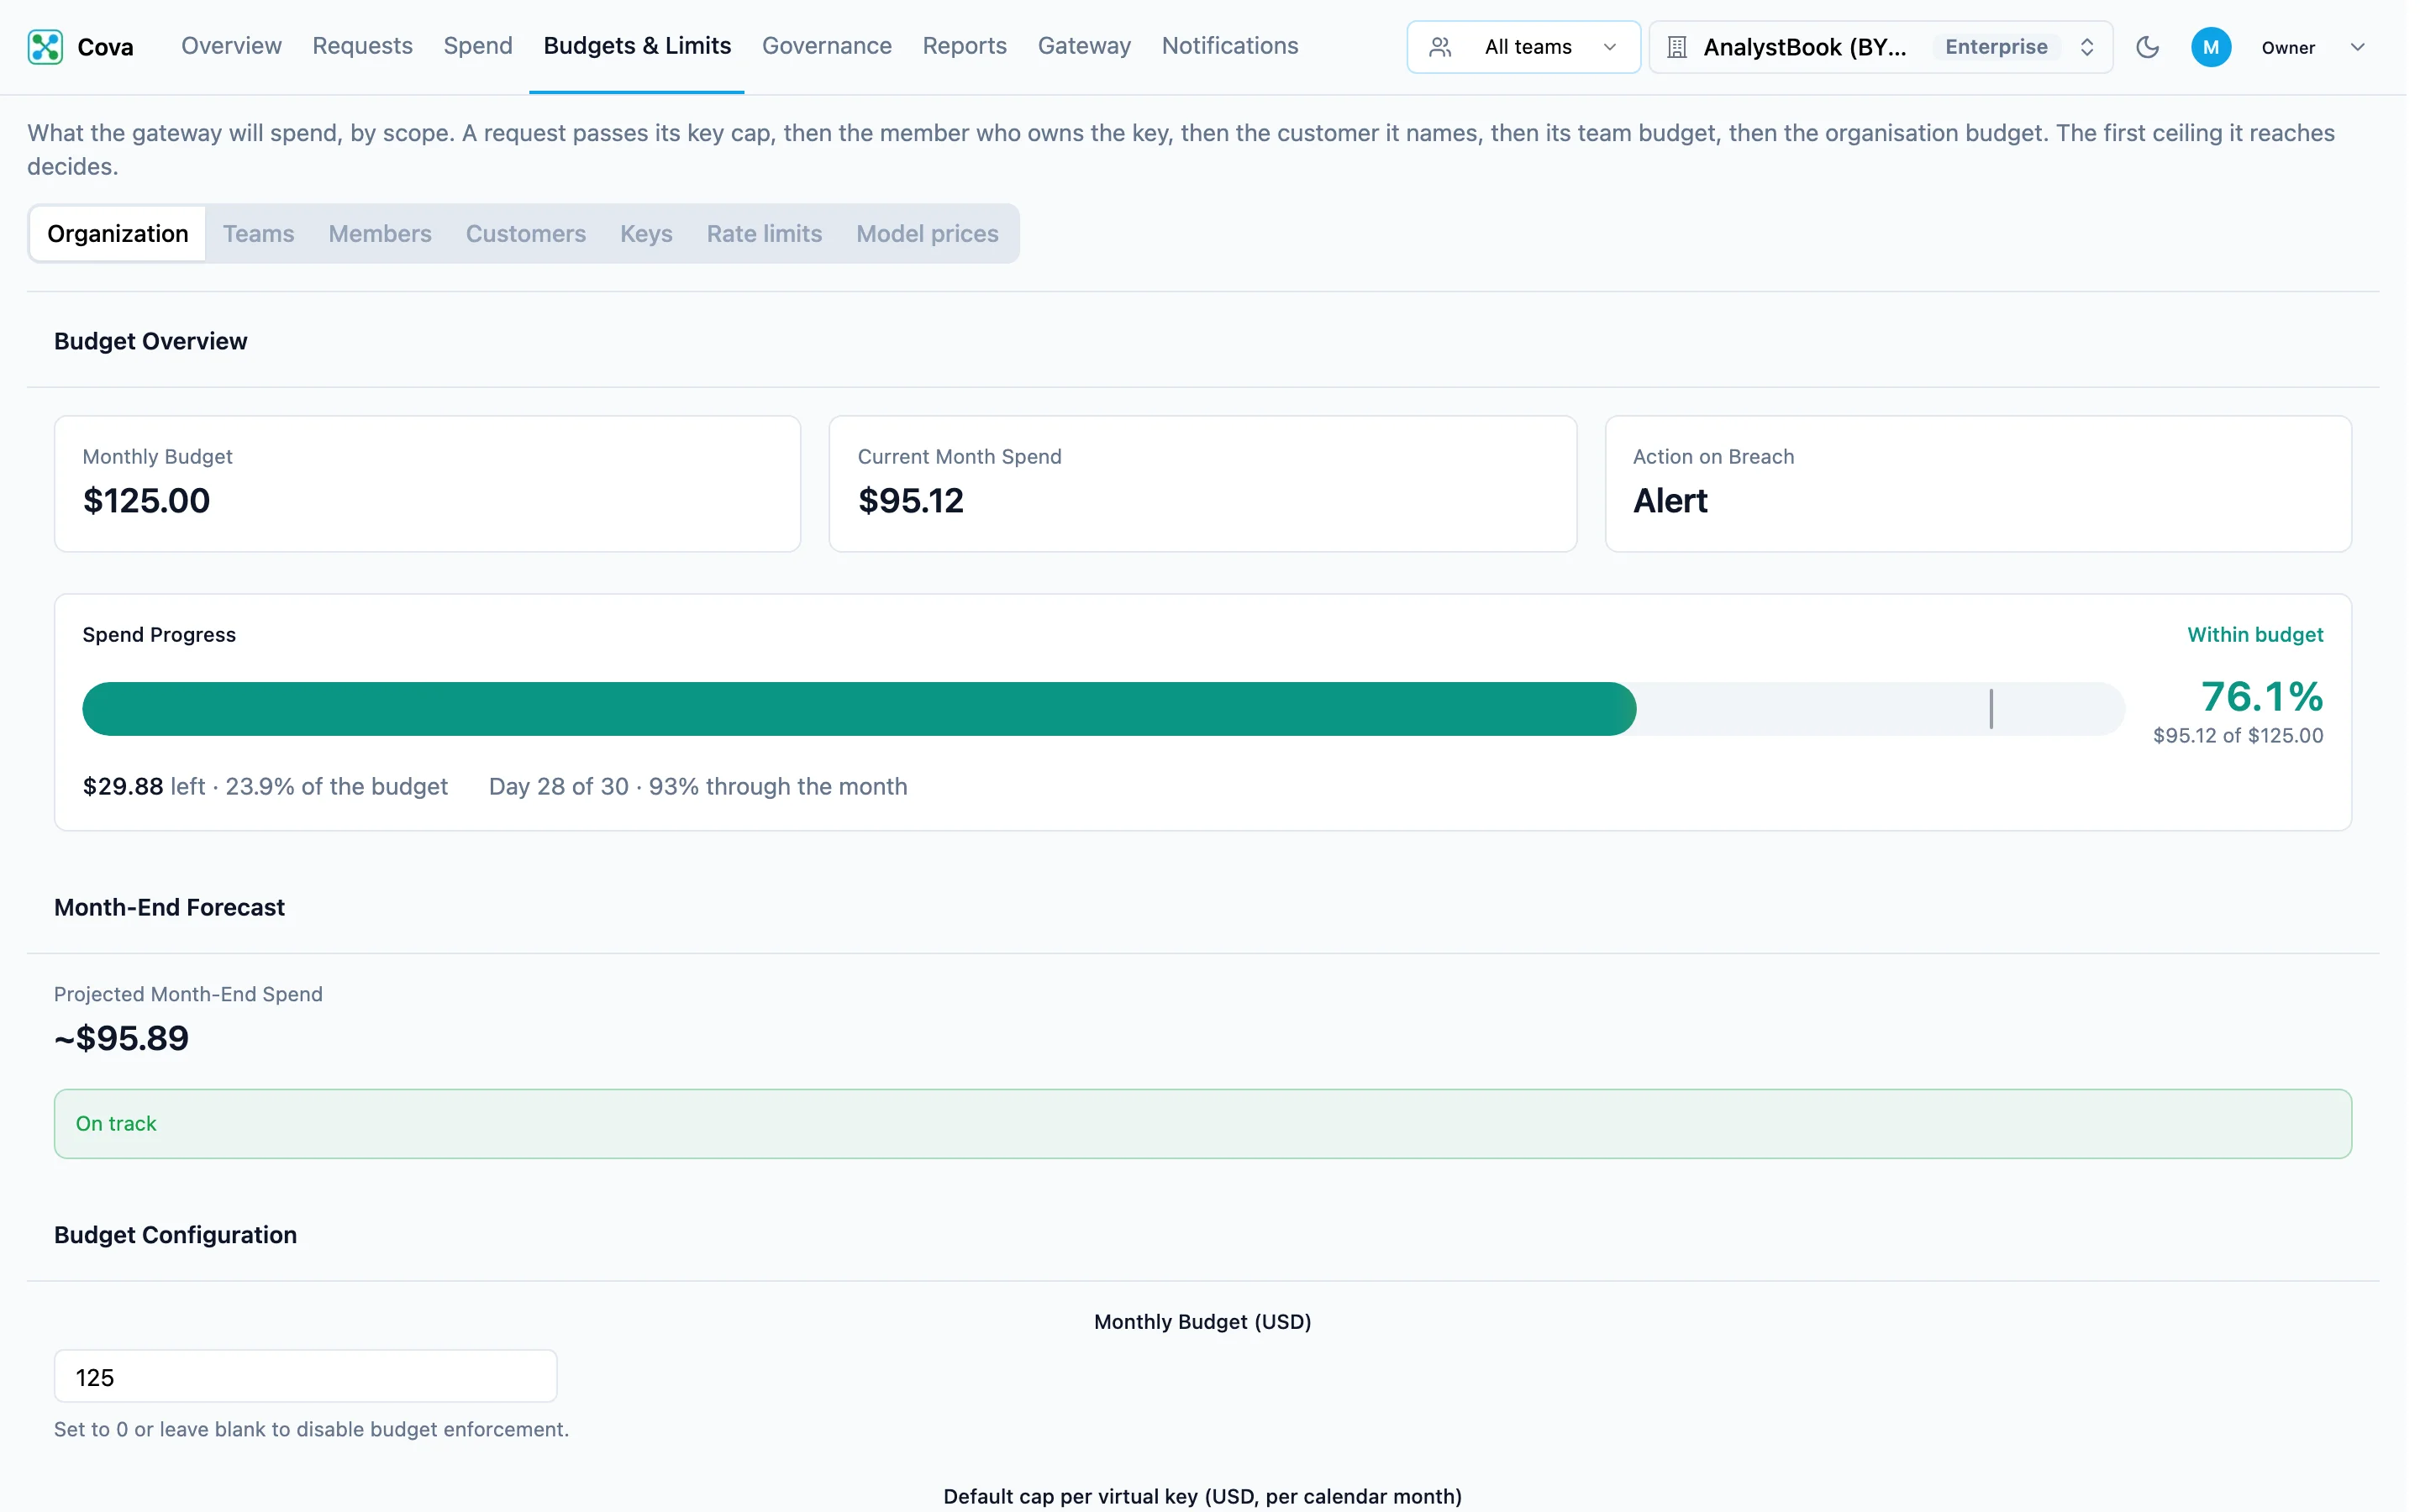Go to Gateway page
Image resolution: width=2420 pixels, height=1512 pixels.
pos(1084,46)
